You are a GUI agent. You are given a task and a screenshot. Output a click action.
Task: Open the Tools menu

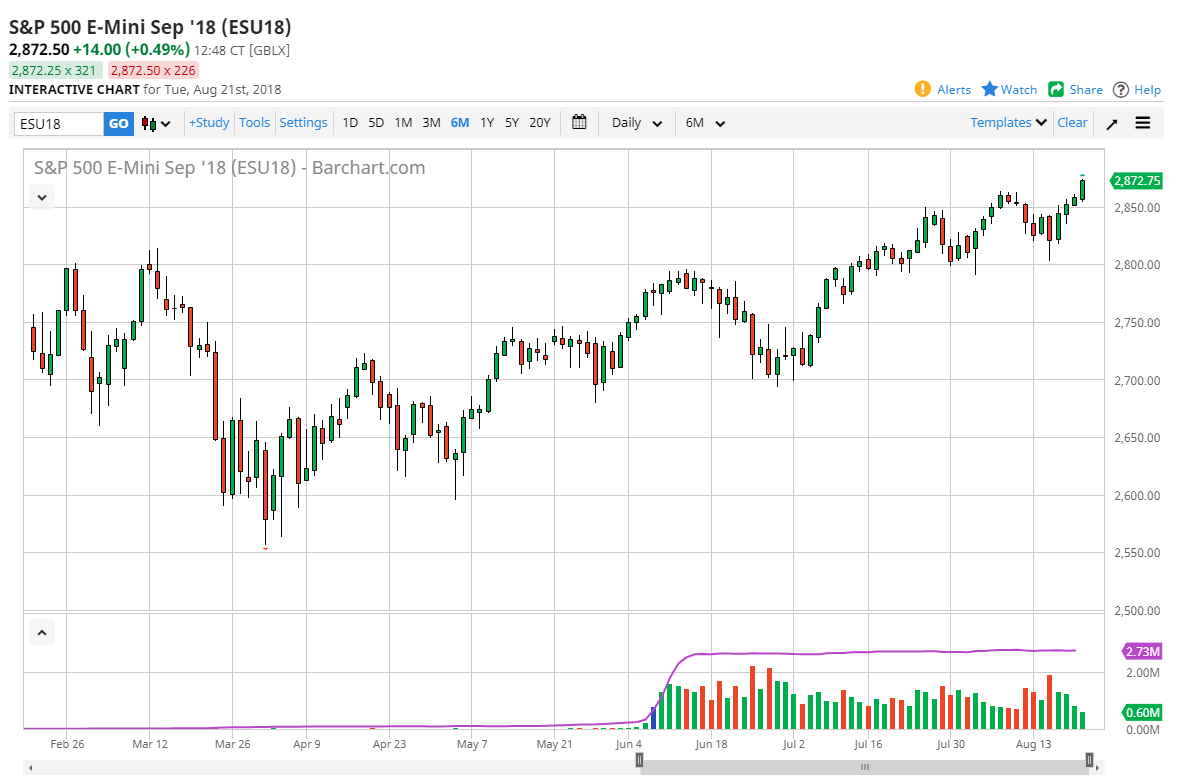pos(254,123)
